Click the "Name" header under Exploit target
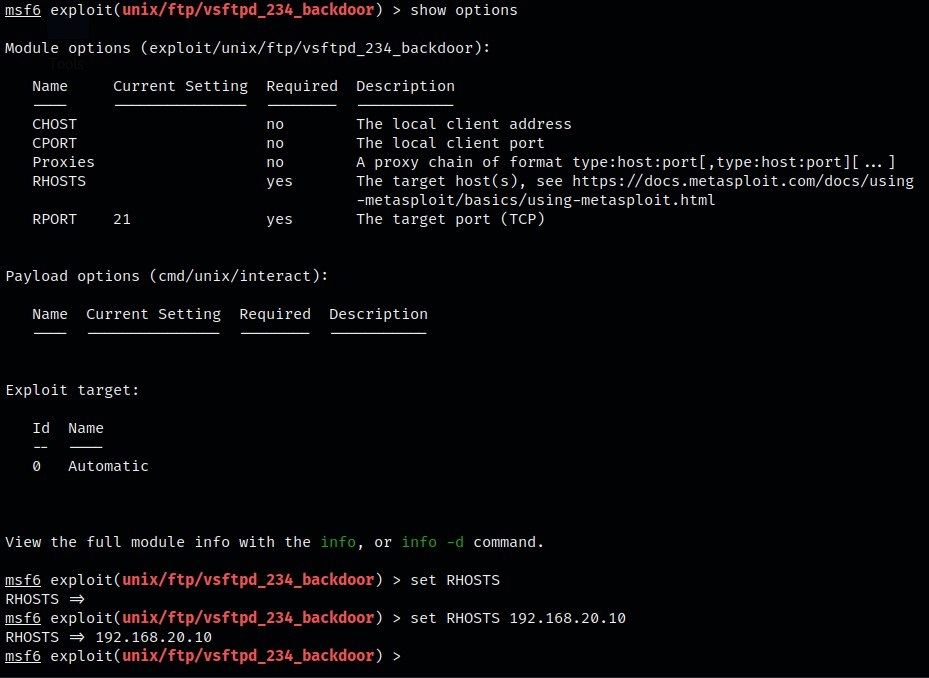The image size is (929, 678). [x=86, y=428]
